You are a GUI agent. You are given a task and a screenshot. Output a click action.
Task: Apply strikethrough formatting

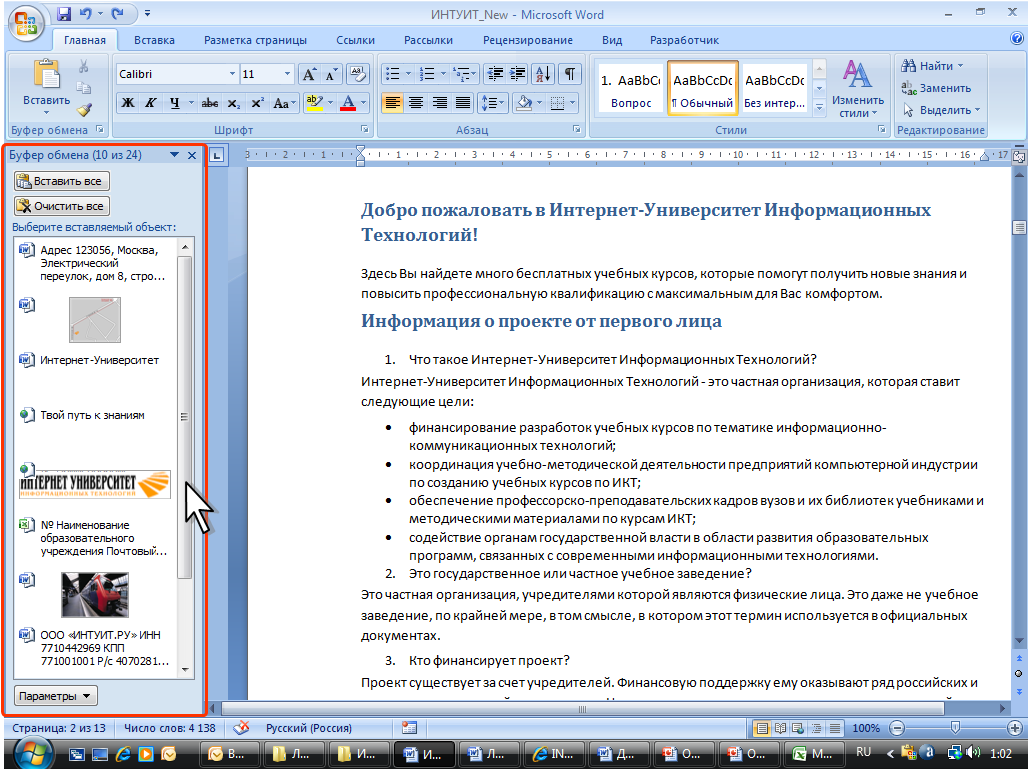[210, 103]
